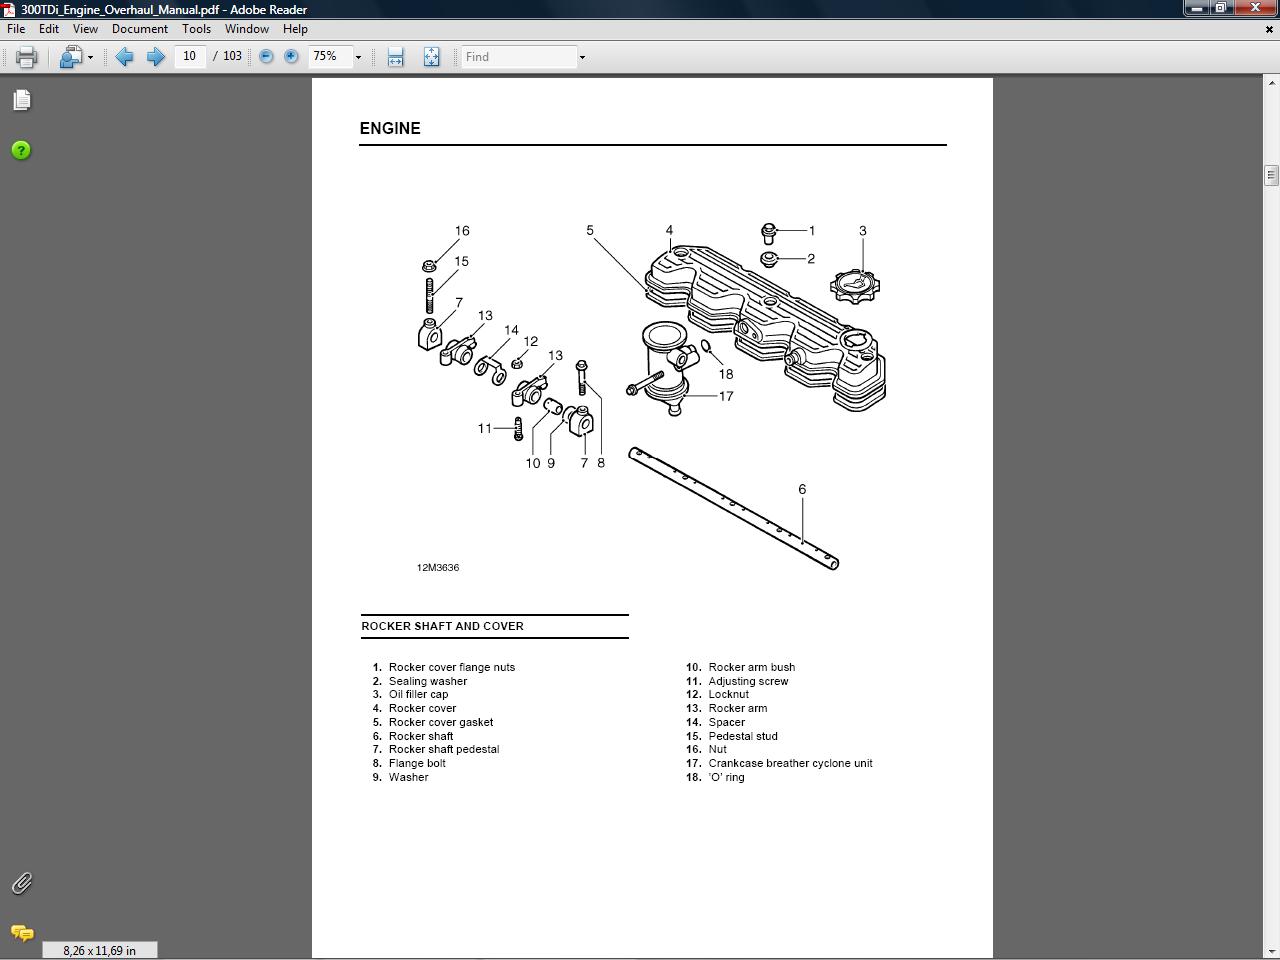
Task: Enable fit width scrolling mode
Action: point(395,57)
